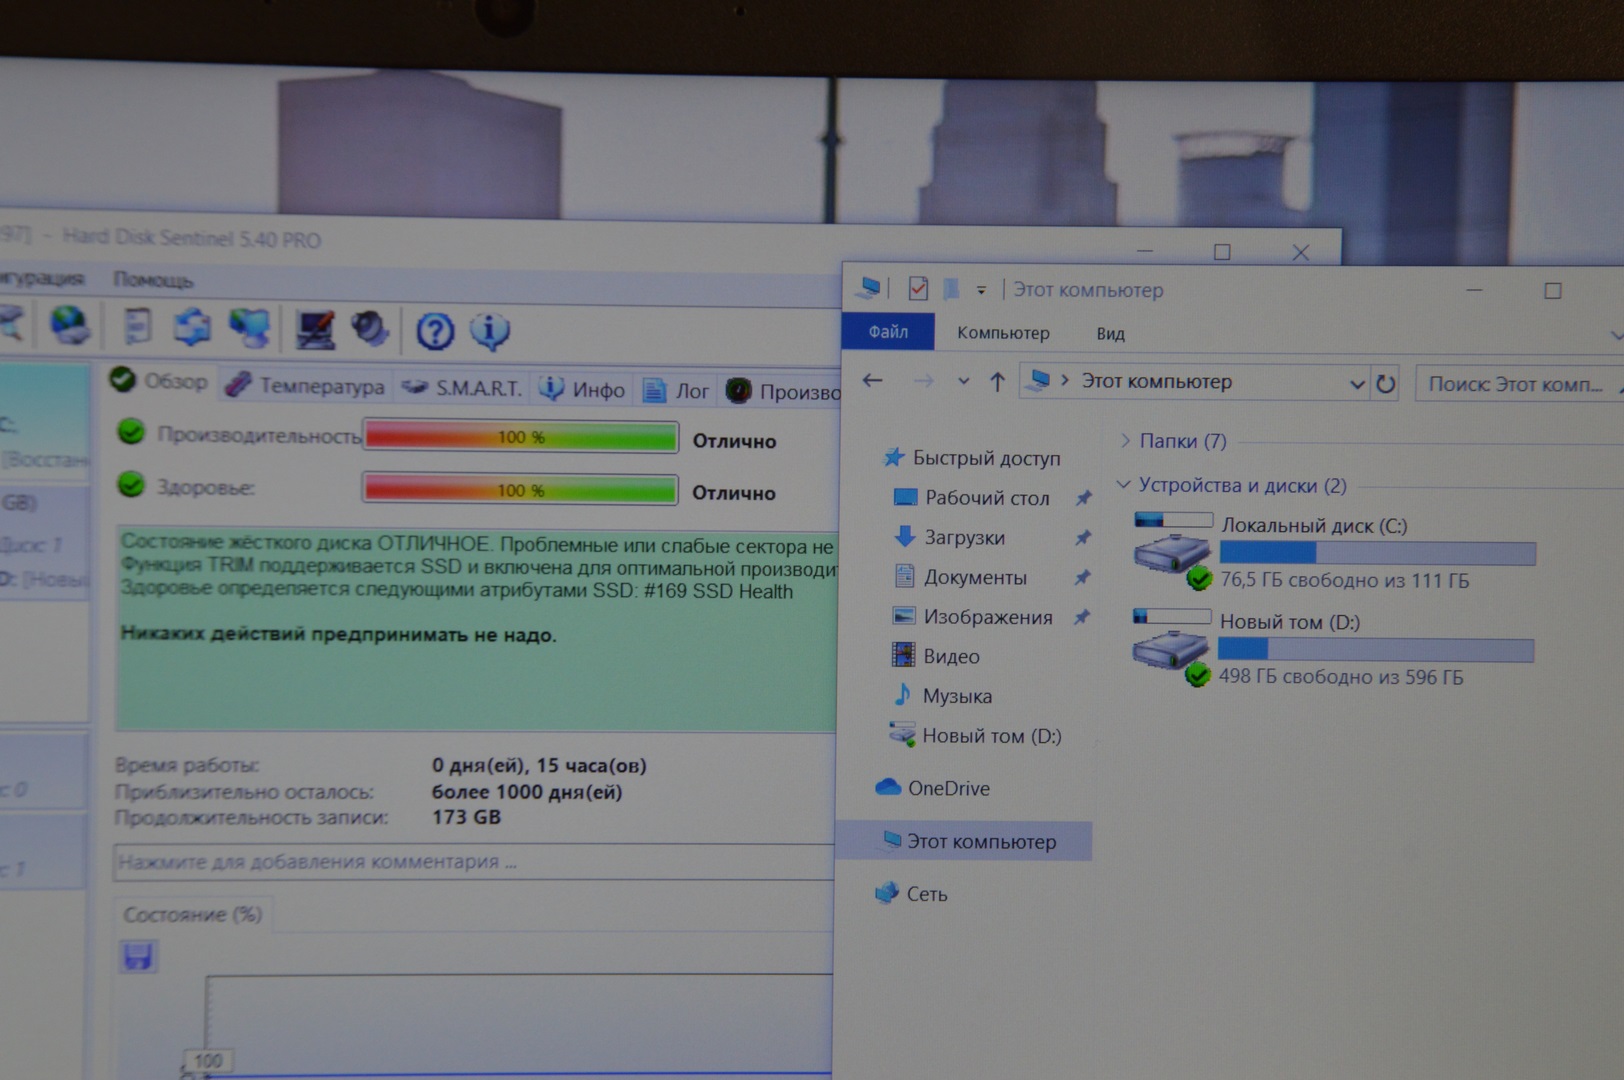Viewport: 1624px width, 1080px height.
Task: Click the up arrow navigation button
Action: [997, 381]
